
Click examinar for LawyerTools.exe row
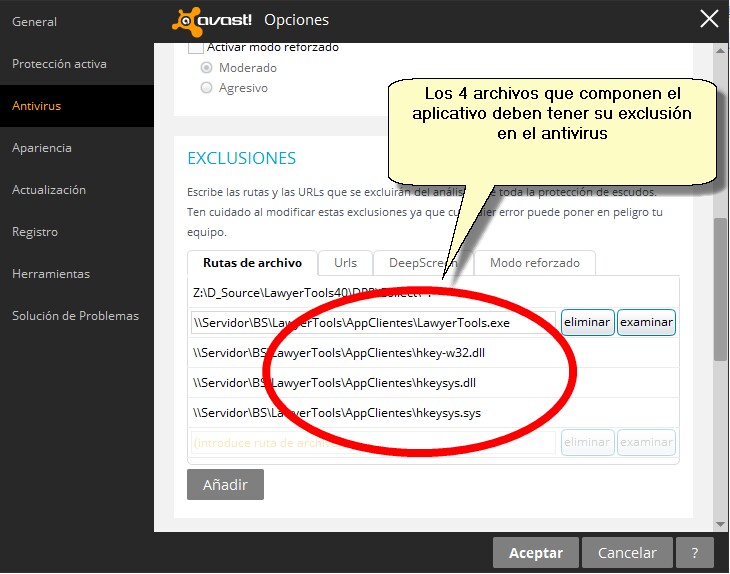(x=646, y=322)
